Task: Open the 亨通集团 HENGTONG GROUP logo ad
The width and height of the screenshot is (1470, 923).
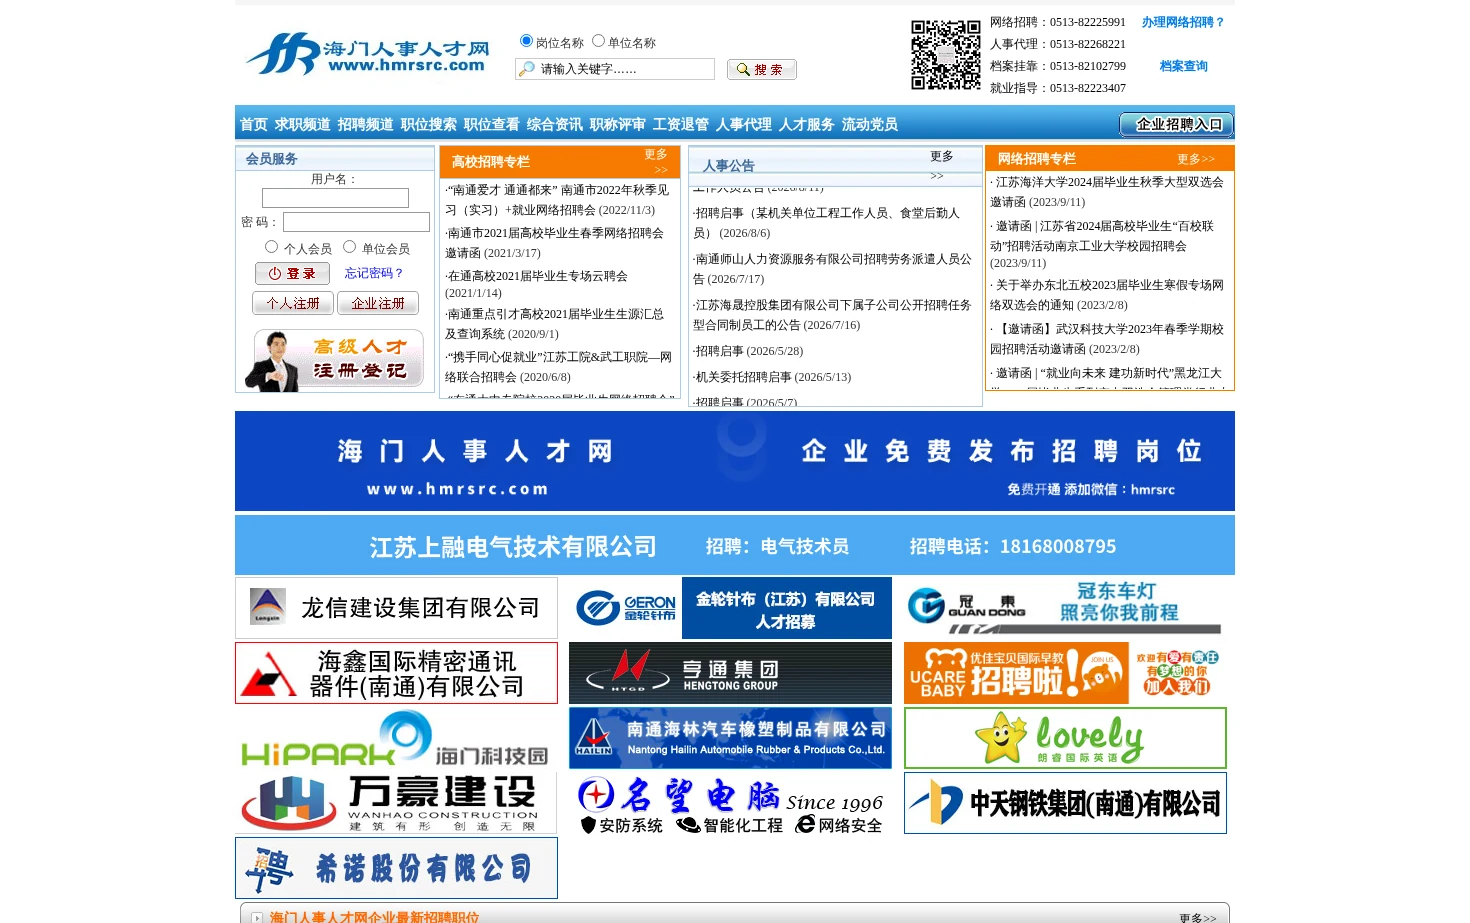Action: point(730,673)
